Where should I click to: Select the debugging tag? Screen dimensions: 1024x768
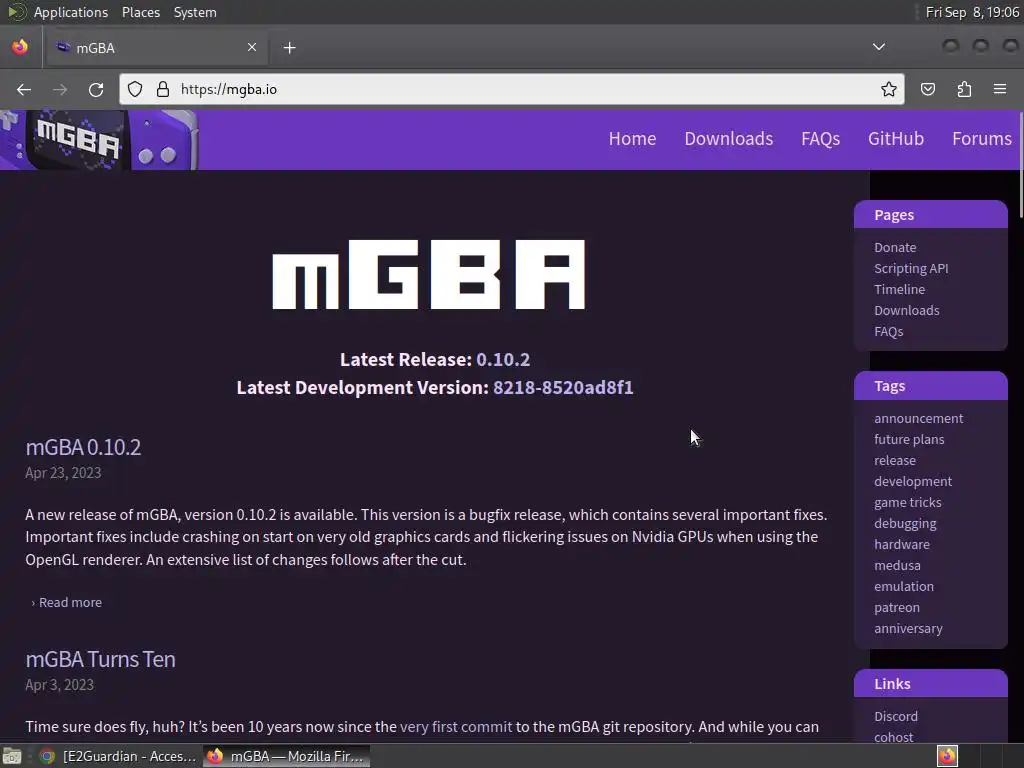pos(905,524)
